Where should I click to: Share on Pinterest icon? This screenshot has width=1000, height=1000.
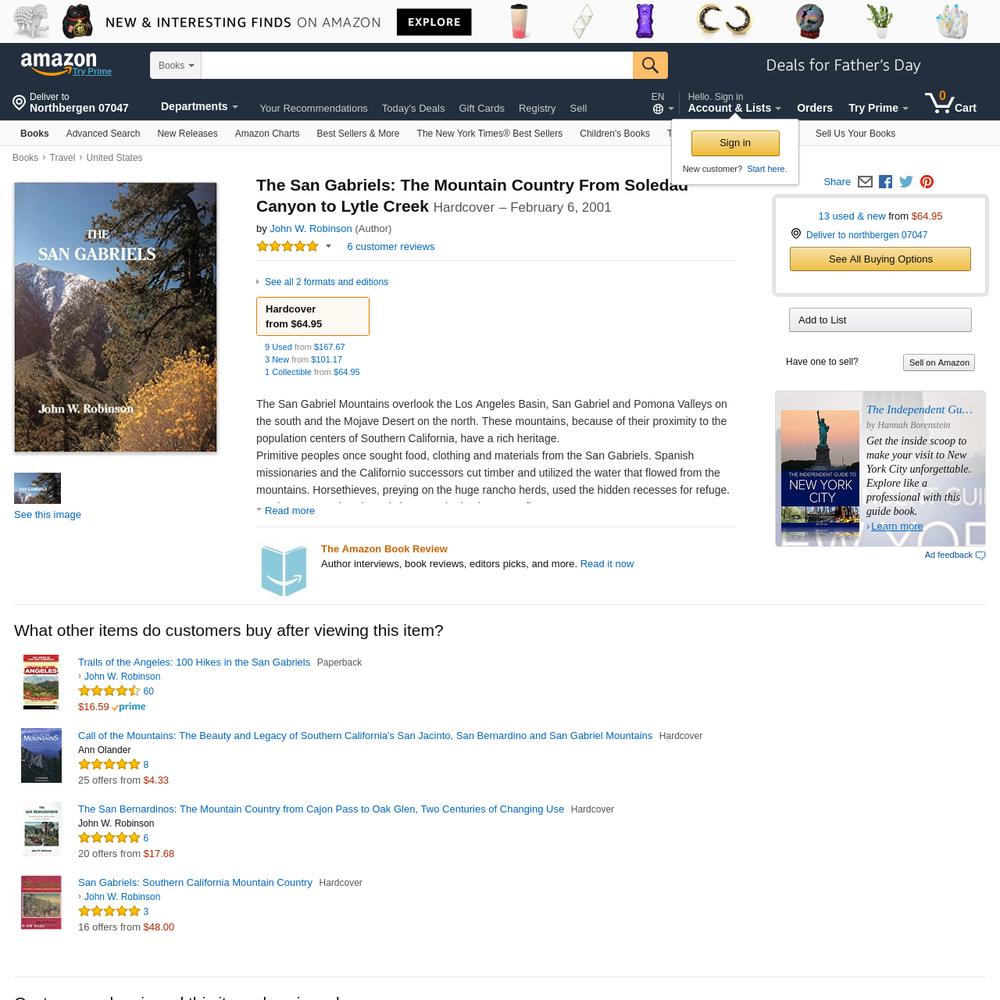tap(927, 182)
